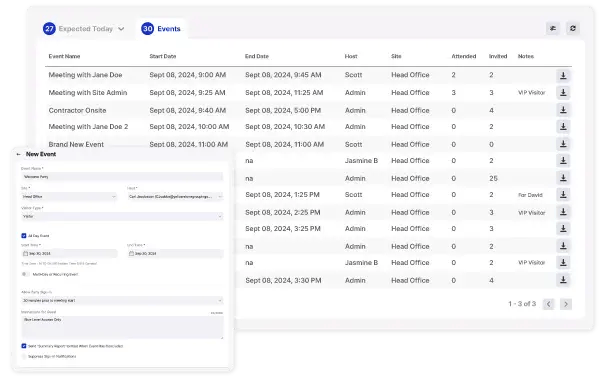600x376 pixels.
Task: Download the Contractor Onsite event
Action: pyautogui.click(x=563, y=110)
